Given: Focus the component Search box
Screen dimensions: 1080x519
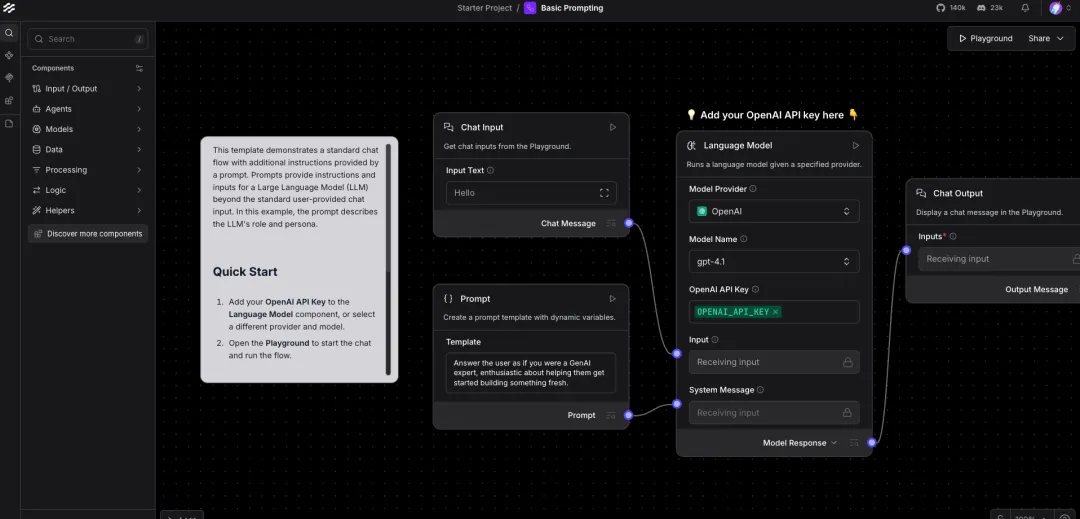Looking at the screenshot, I should [x=87, y=39].
